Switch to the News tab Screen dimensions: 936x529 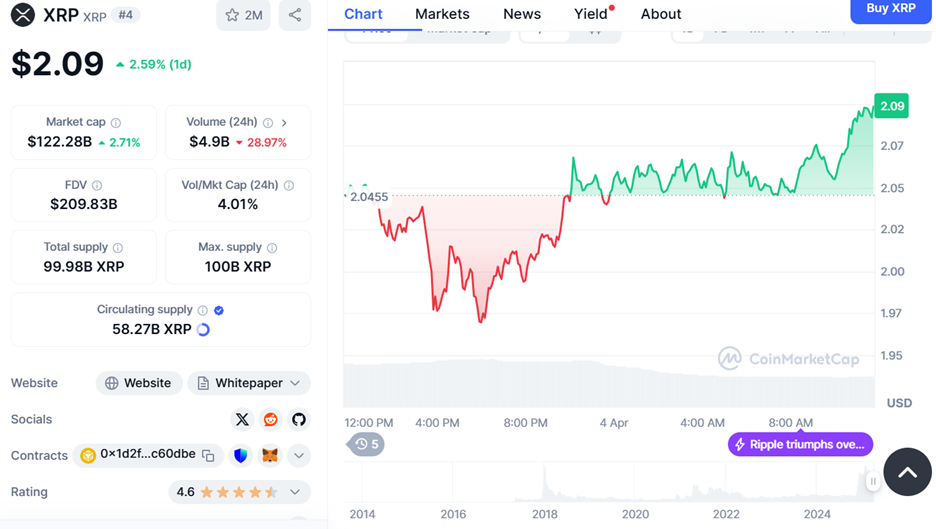tap(522, 14)
